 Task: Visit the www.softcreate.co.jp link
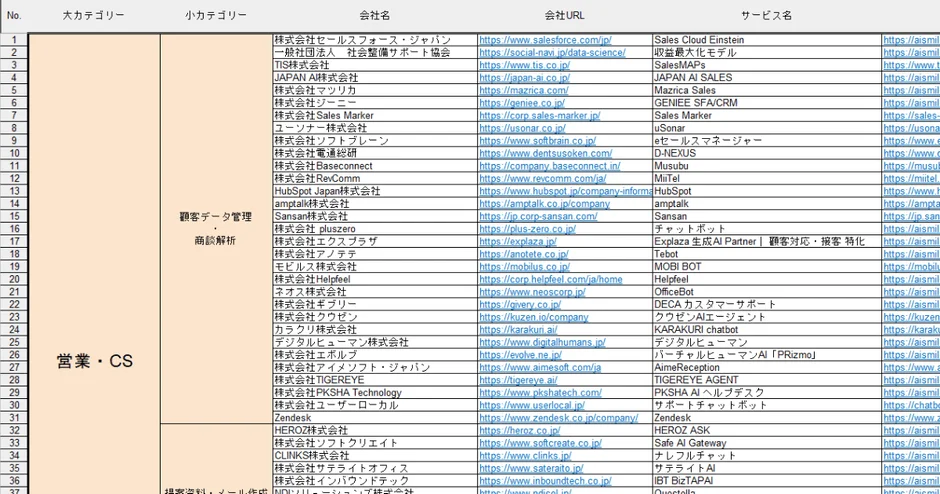click(x=540, y=443)
